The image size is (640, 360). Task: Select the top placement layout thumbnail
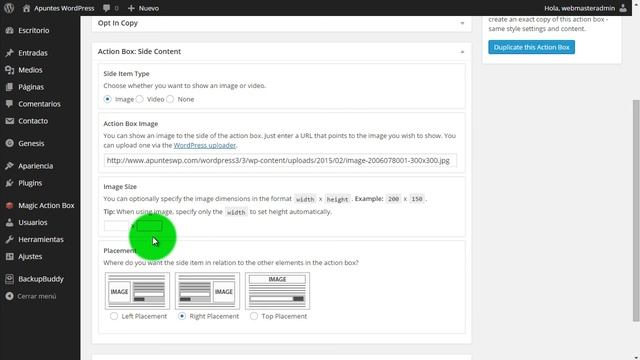[x=278, y=291]
